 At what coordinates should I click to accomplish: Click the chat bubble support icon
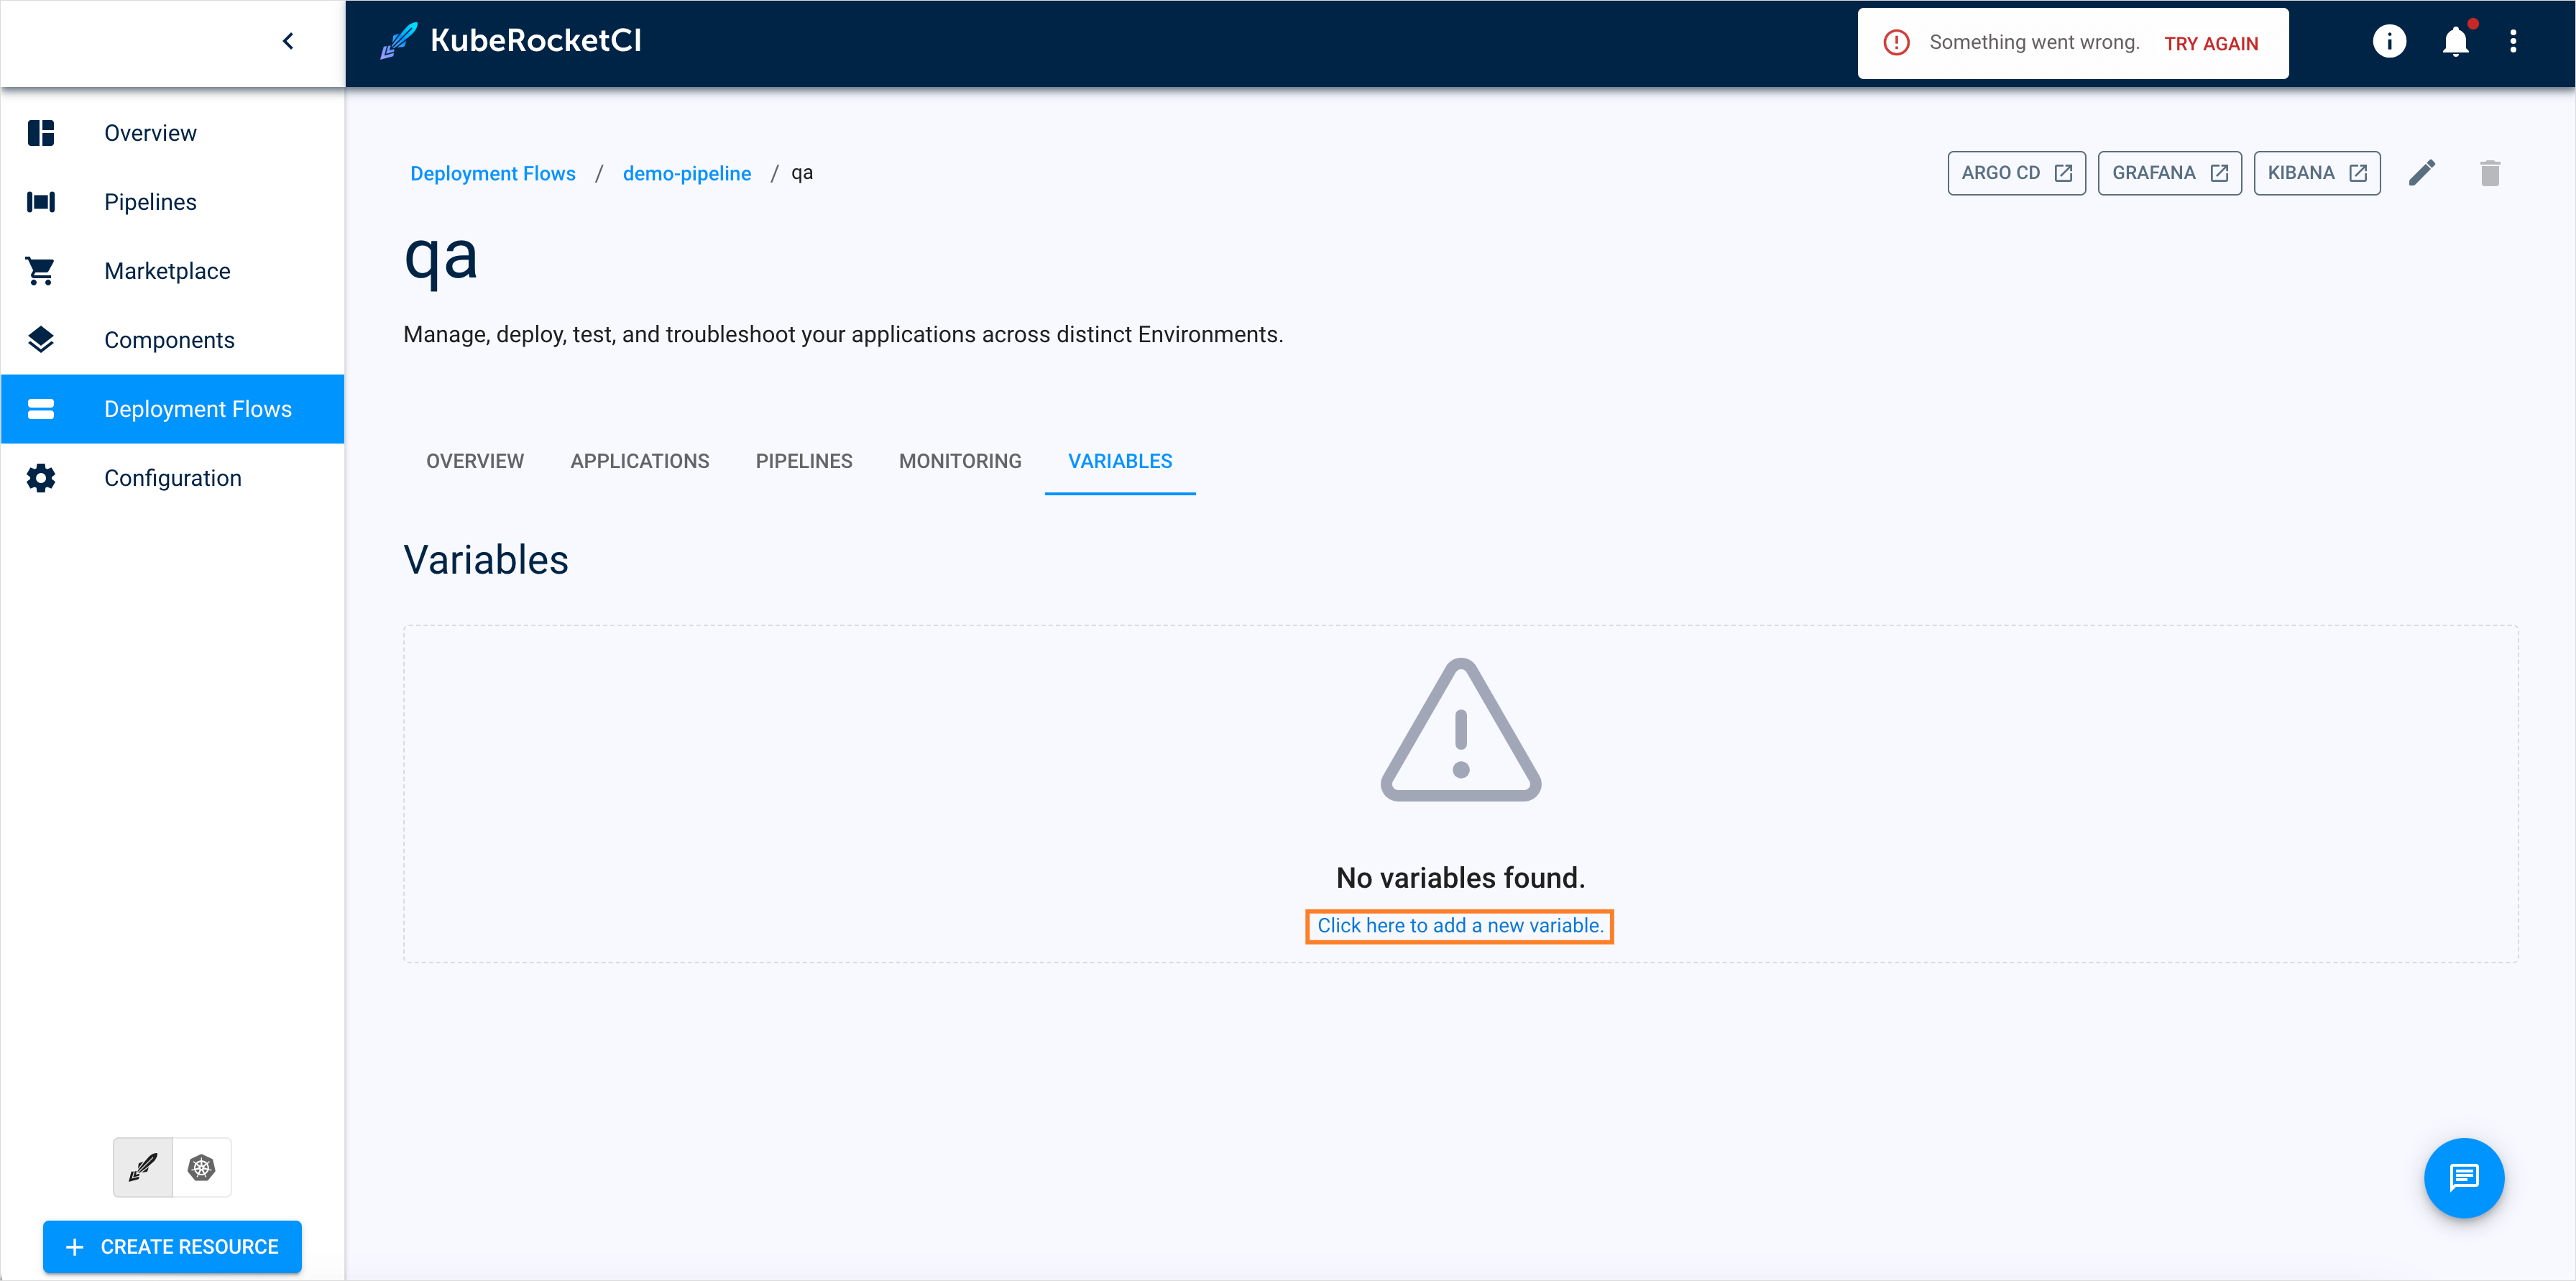click(2465, 1177)
